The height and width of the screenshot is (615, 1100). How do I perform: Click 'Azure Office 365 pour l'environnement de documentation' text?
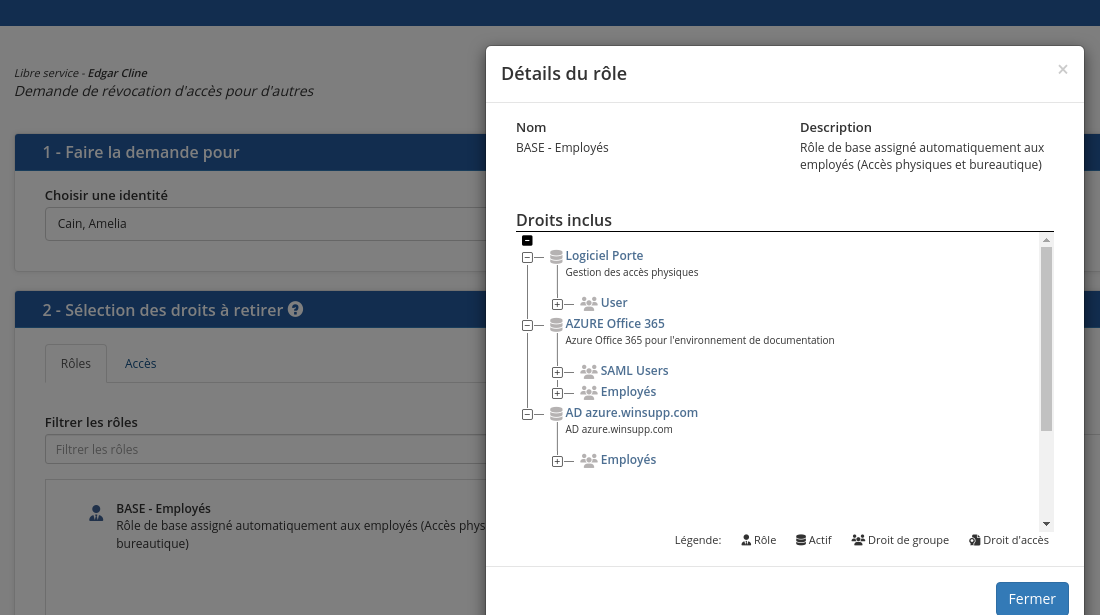[x=699, y=340]
